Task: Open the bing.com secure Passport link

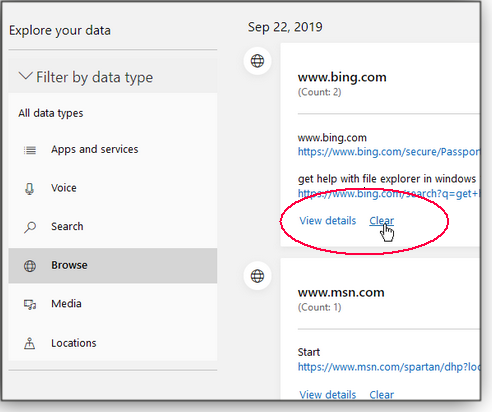Action: coord(389,152)
